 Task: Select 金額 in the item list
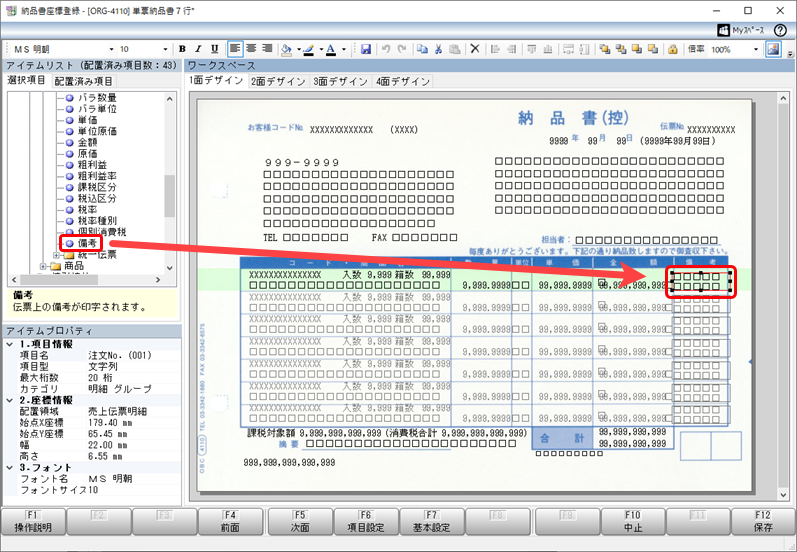point(87,142)
